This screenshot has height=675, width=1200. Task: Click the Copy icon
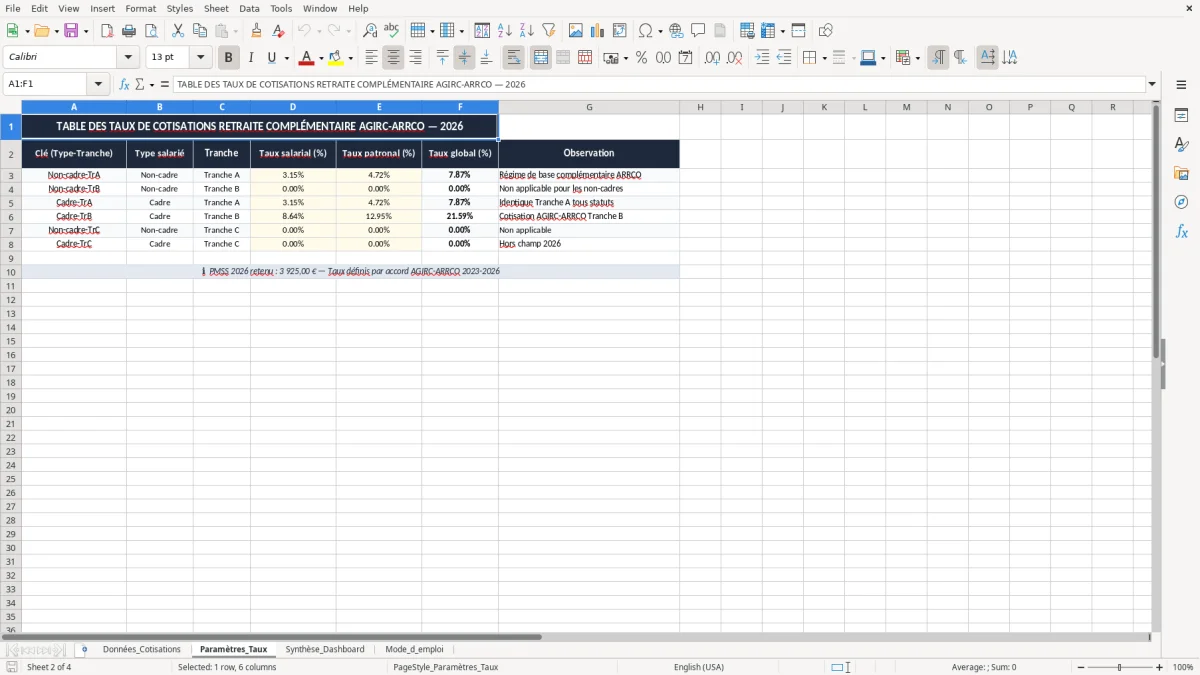pyautogui.click(x=199, y=31)
